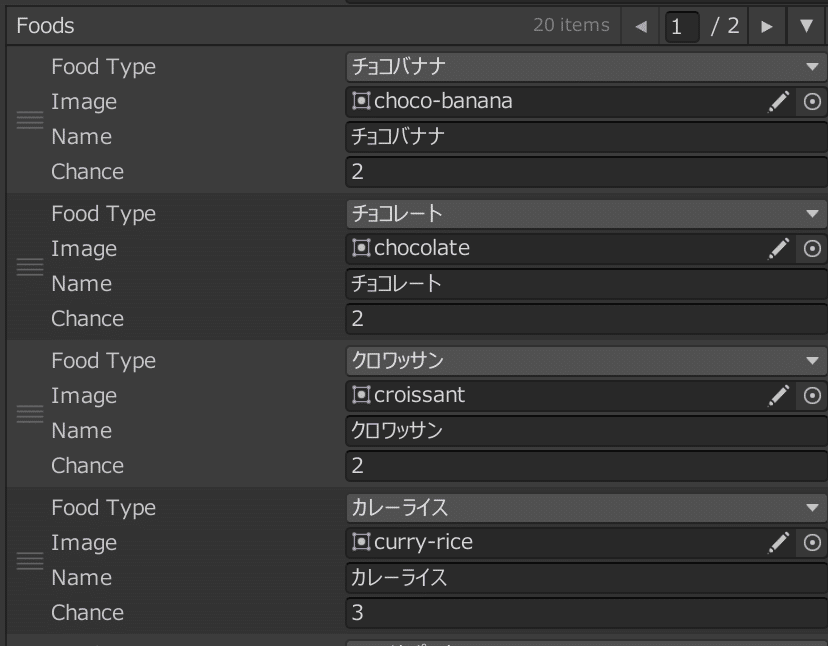This screenshot has height=646, width=828.
Task: Click the pencil edit icon for choco-banana image
Action: [779, 101]
